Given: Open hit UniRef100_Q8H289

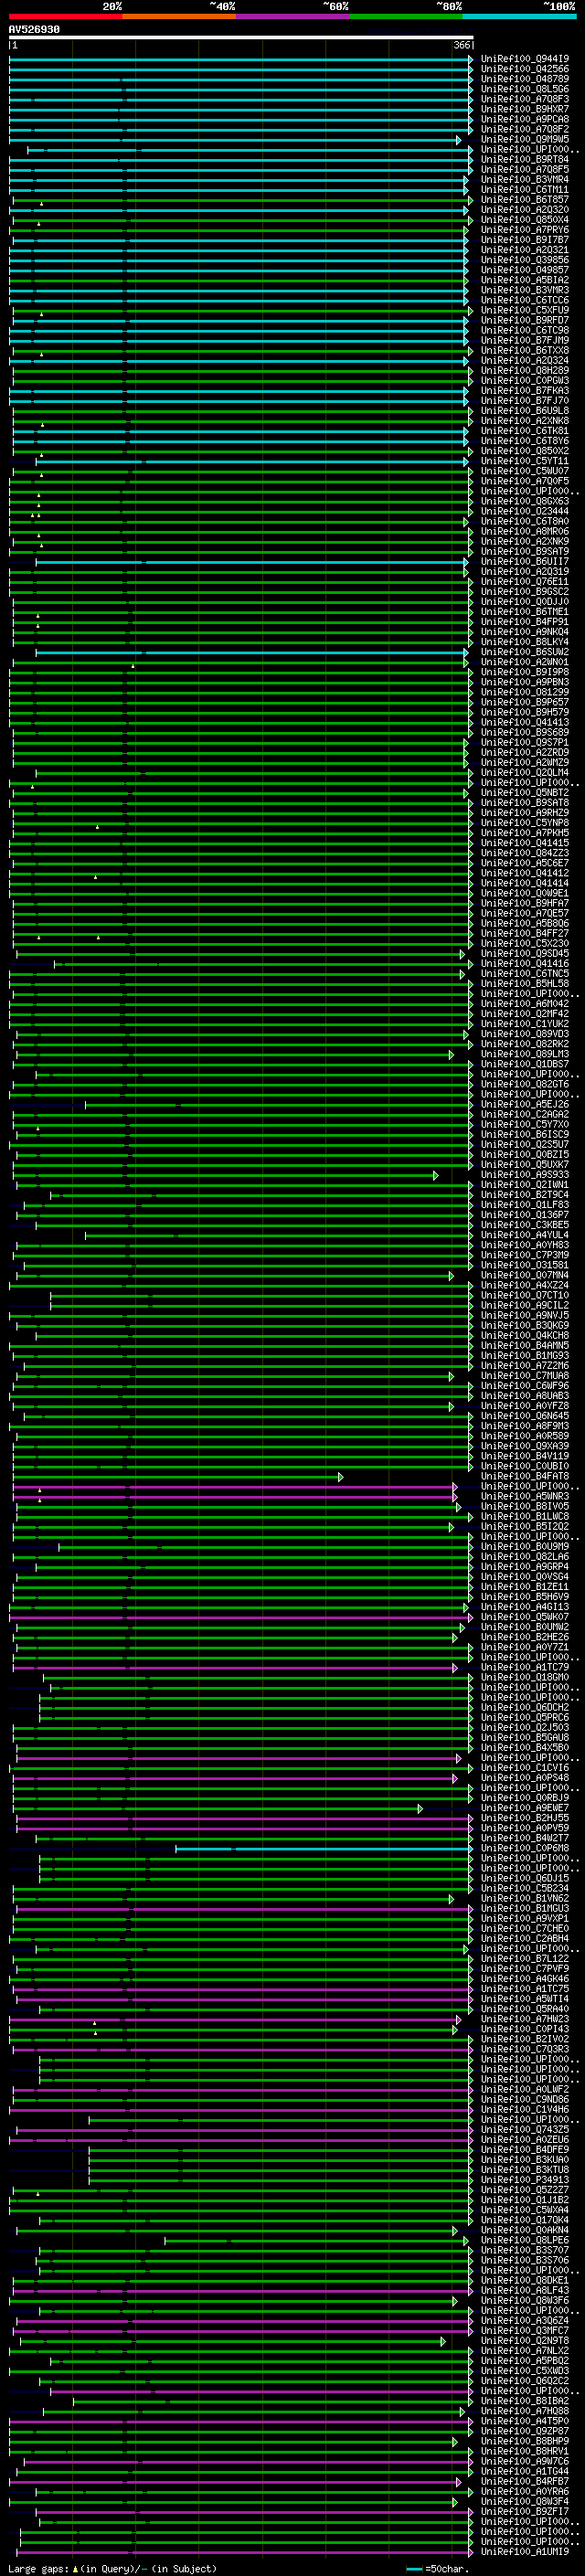Looking at the screenshot, I should tap(525, 370).
